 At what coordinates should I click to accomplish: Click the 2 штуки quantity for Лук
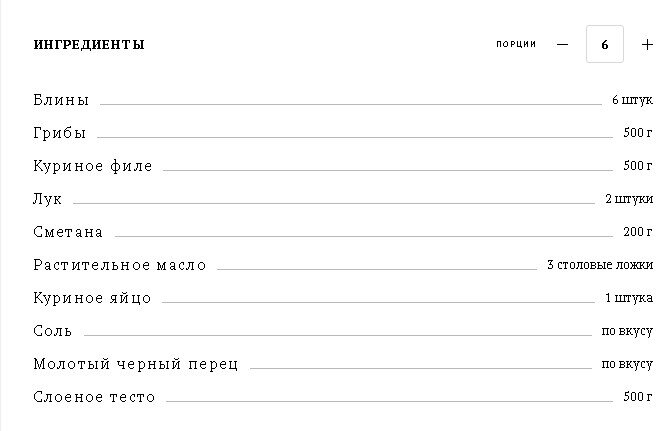(628, 200)
